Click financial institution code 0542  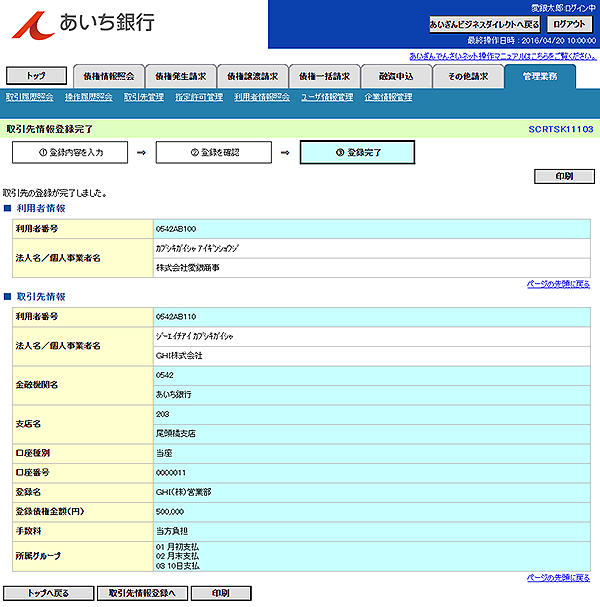click(165, 376)
